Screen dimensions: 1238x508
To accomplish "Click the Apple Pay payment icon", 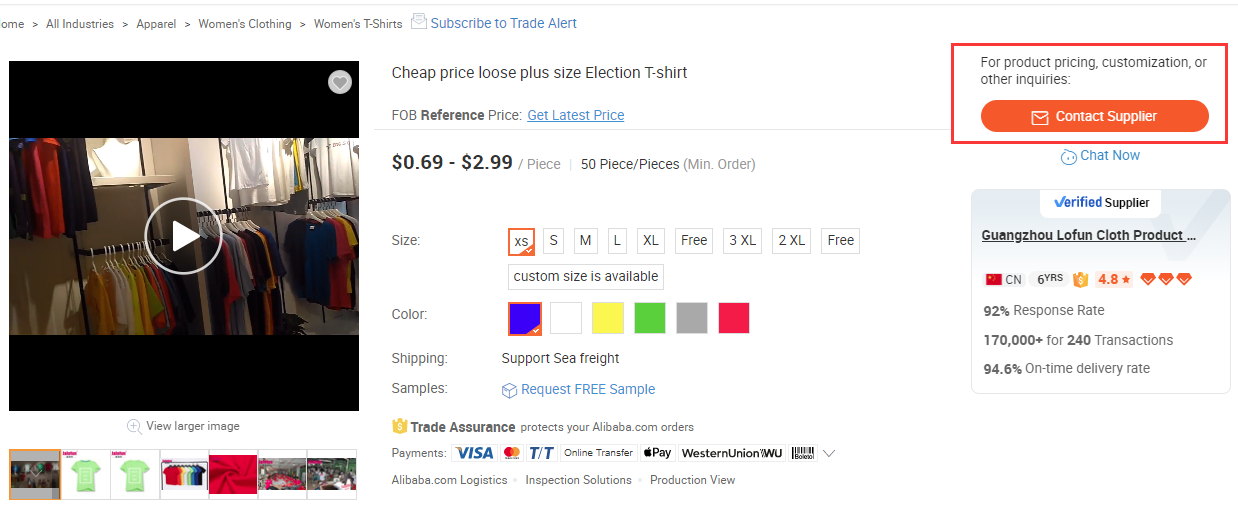I will click(x=656, y=453).
